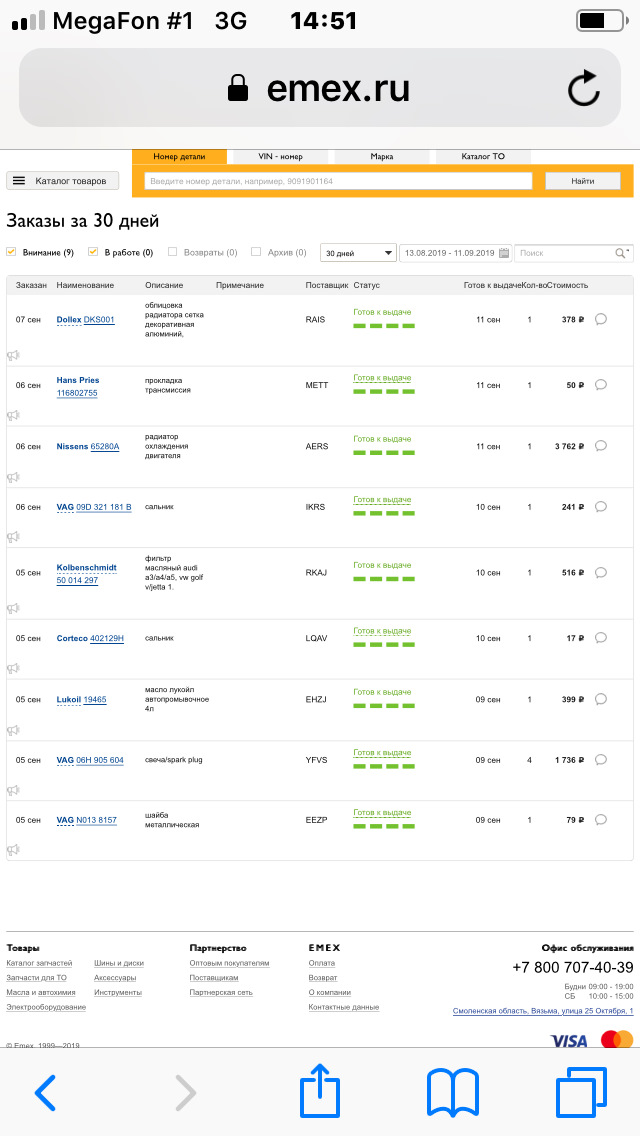Open part link 116802755

pos(77,393)
